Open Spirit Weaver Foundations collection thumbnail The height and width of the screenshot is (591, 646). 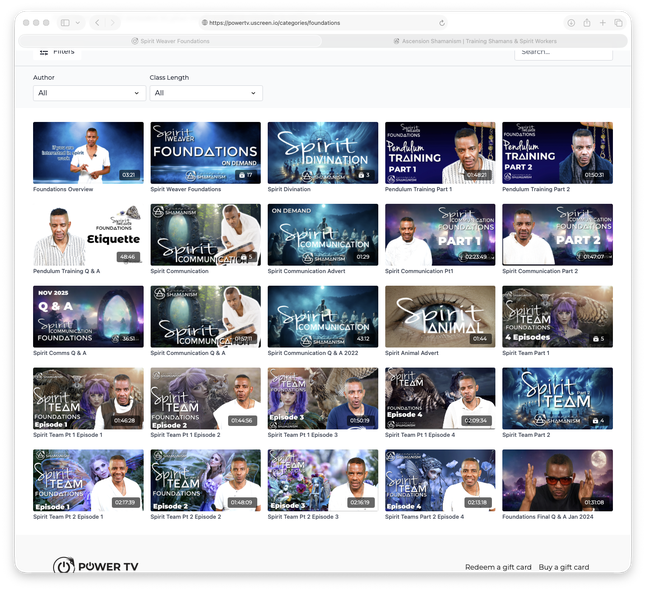coord(206,153)
